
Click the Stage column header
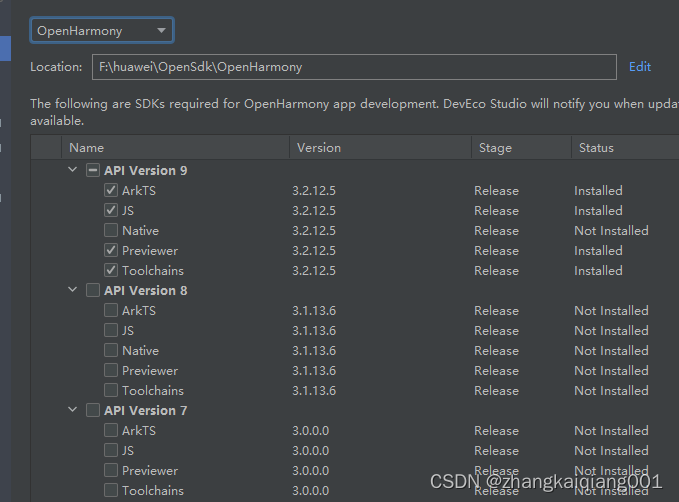point(521,148)
